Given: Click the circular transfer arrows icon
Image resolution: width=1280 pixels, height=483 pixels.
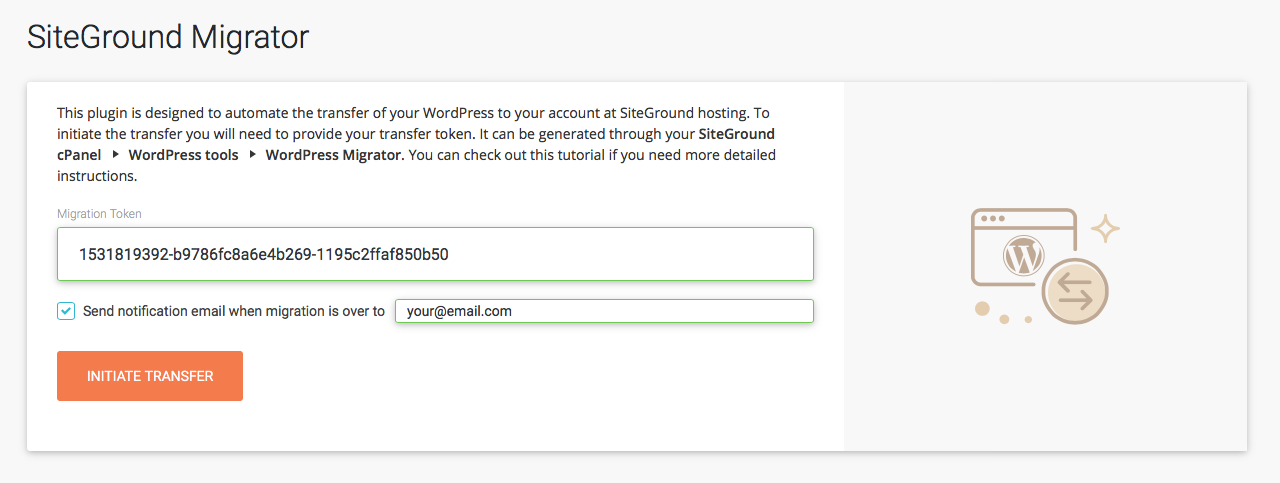Looking at the screenshot, I should [1075, 290].
